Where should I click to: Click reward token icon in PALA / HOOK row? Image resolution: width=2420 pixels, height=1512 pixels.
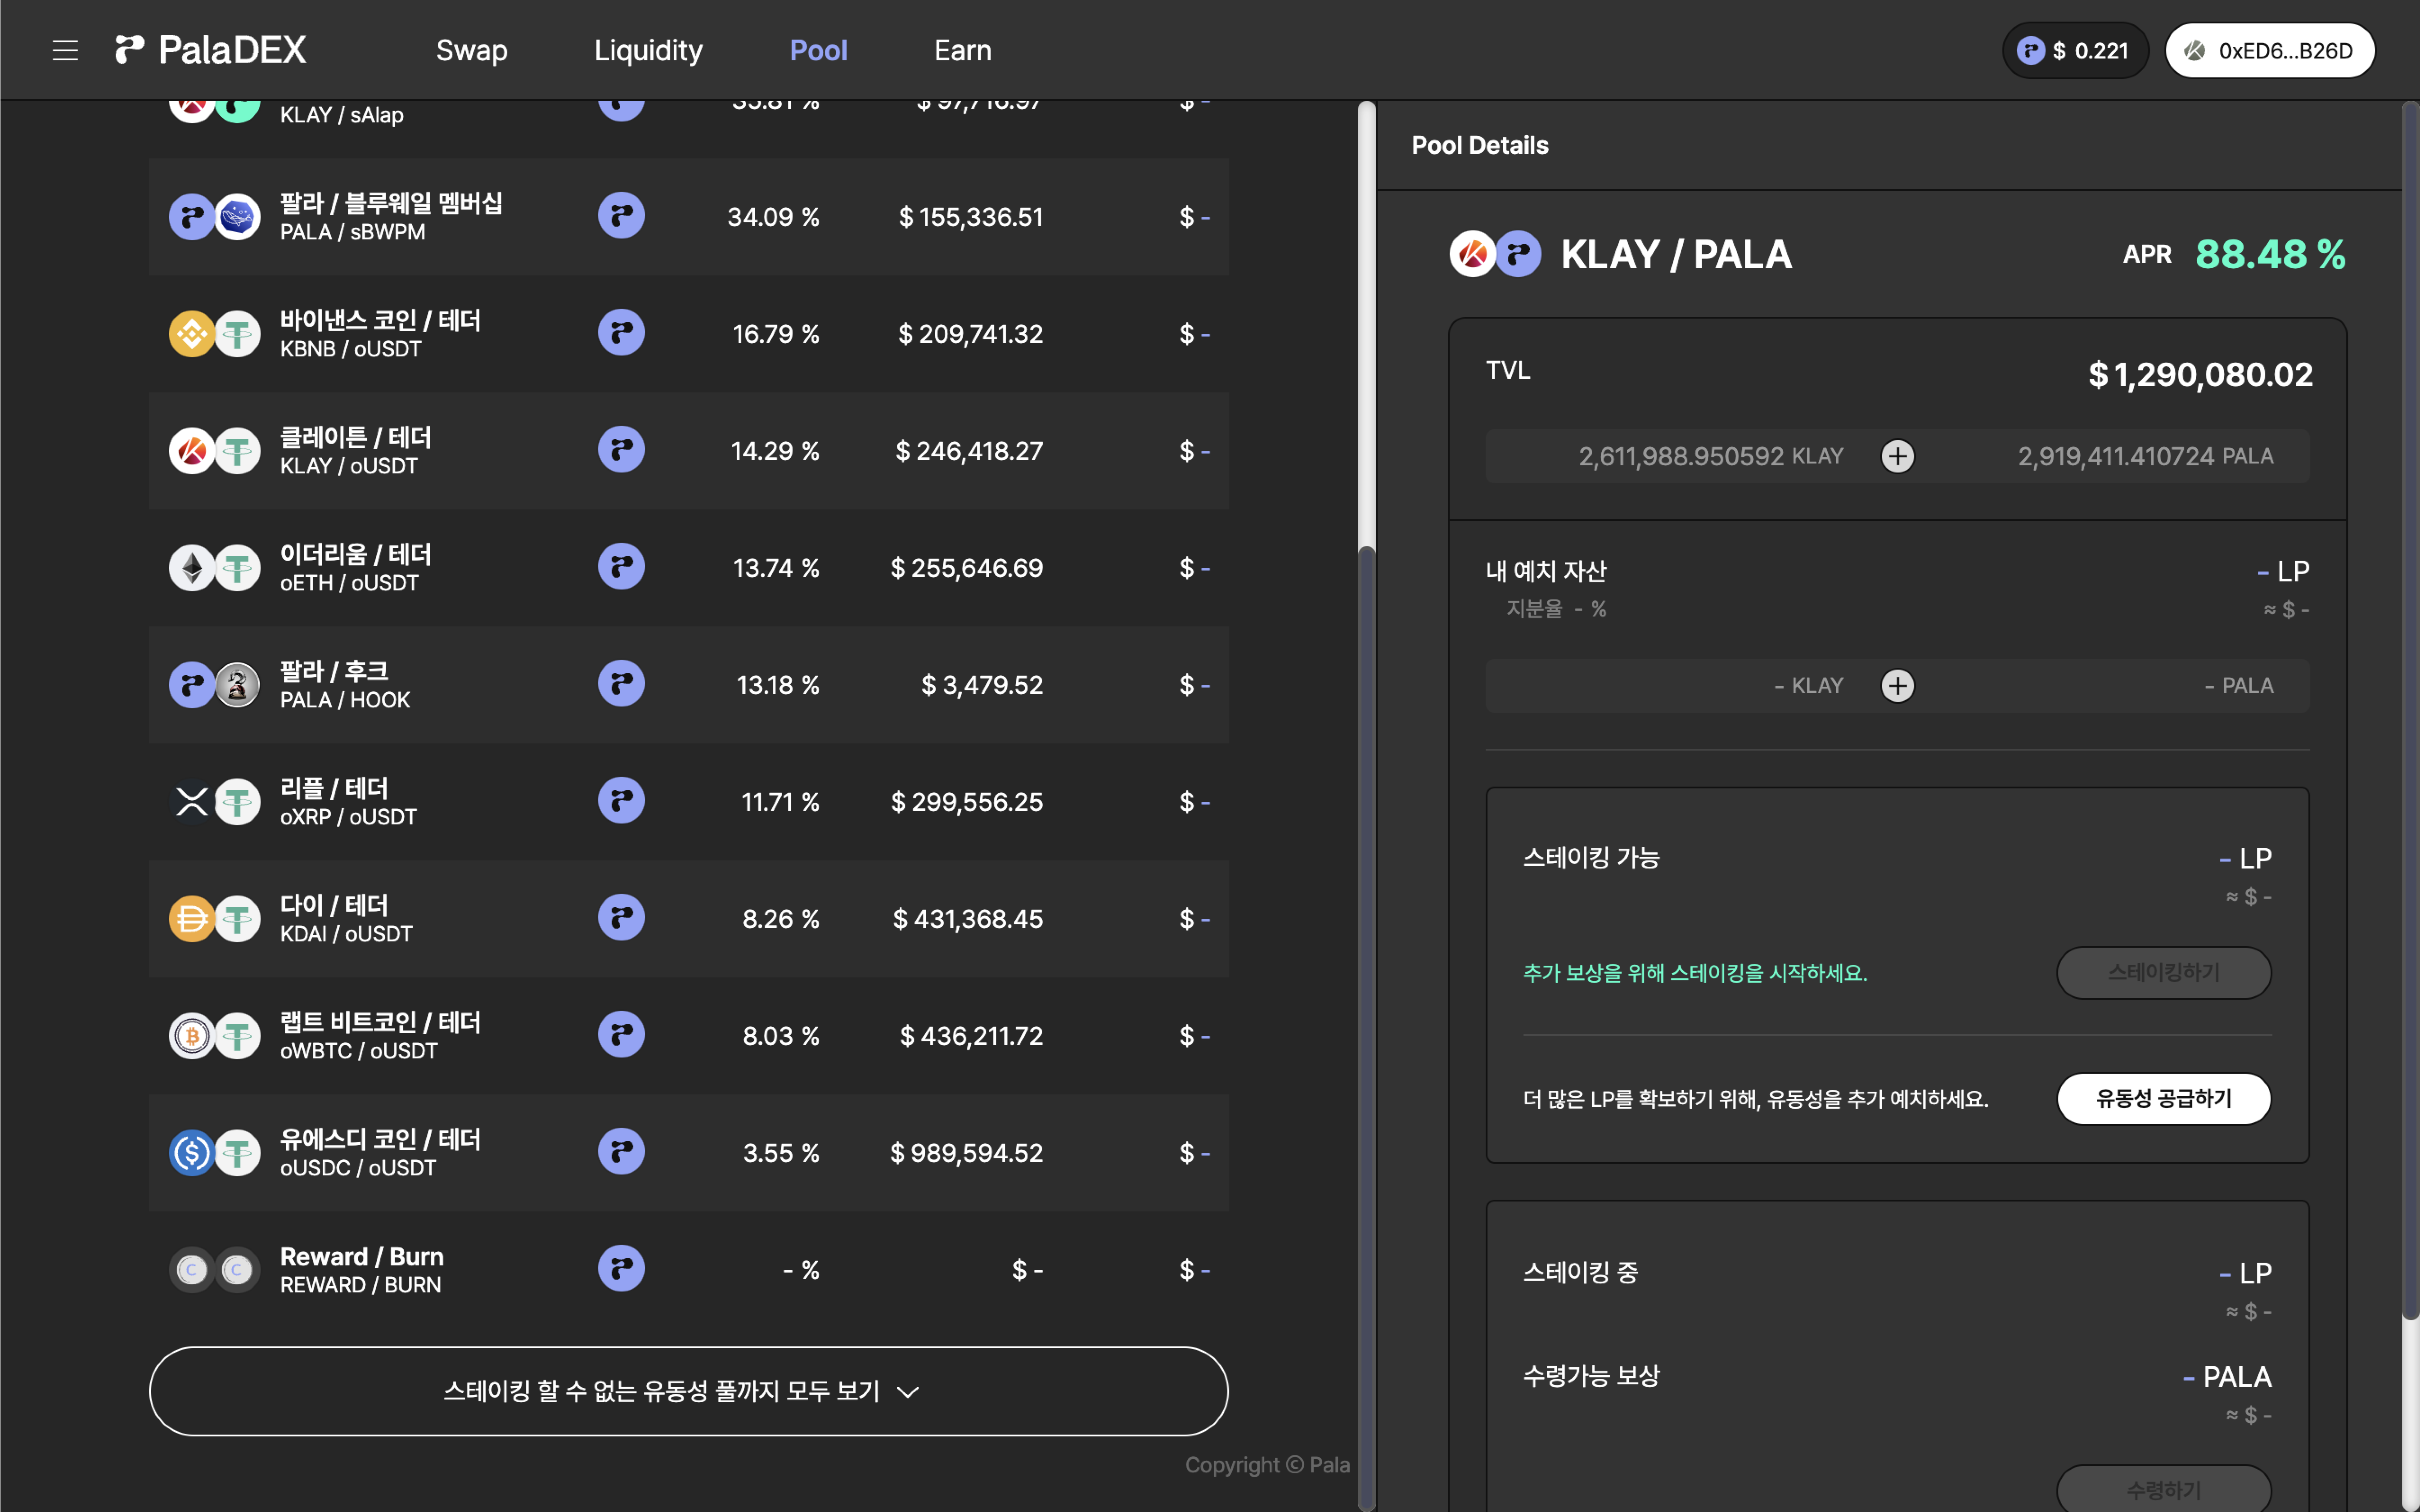click(x=621, y=684)
